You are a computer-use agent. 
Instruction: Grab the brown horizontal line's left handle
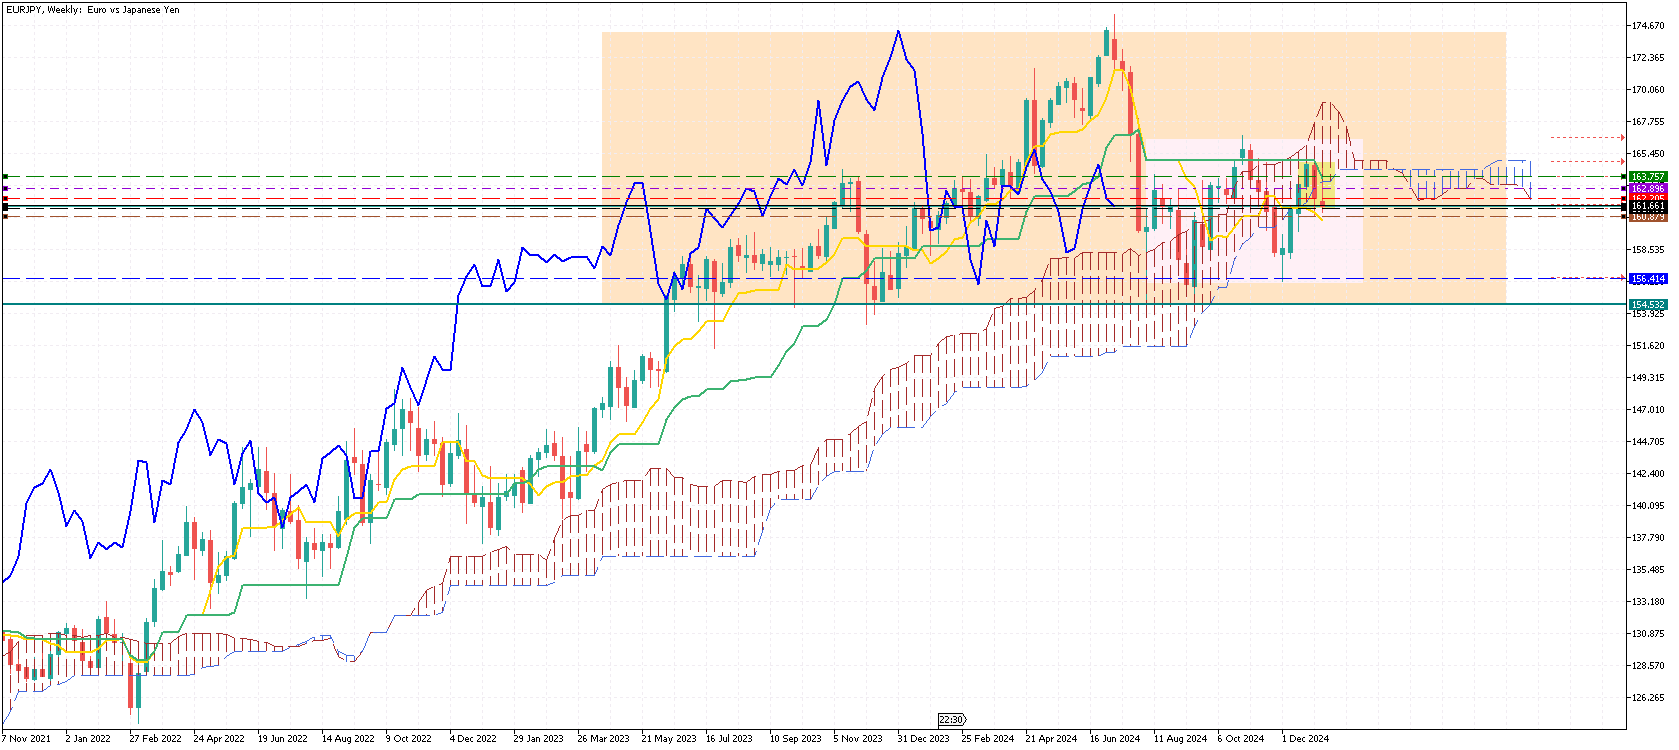click(x=5, y=216)
